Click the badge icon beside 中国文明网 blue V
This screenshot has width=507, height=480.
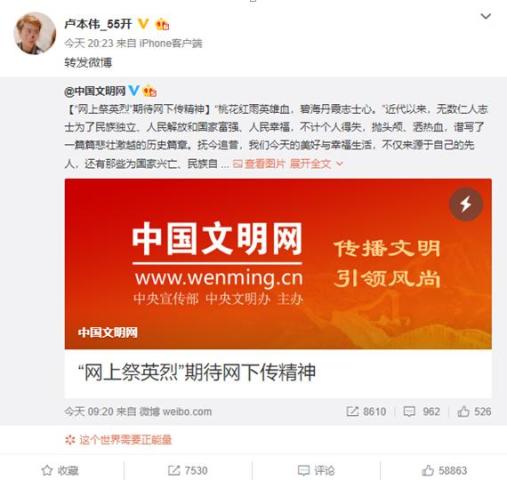pyautogui.click(x=150, y=91)
